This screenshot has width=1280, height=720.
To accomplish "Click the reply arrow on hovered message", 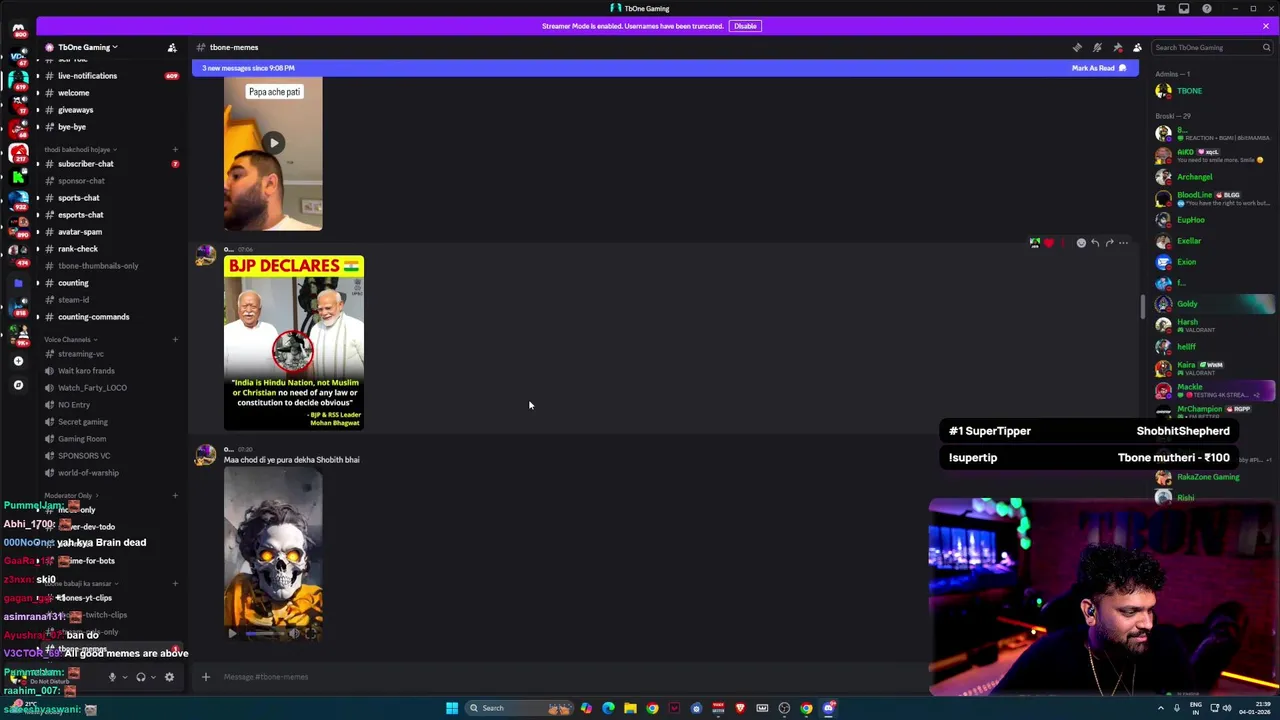I will (x=1095, y=243).
